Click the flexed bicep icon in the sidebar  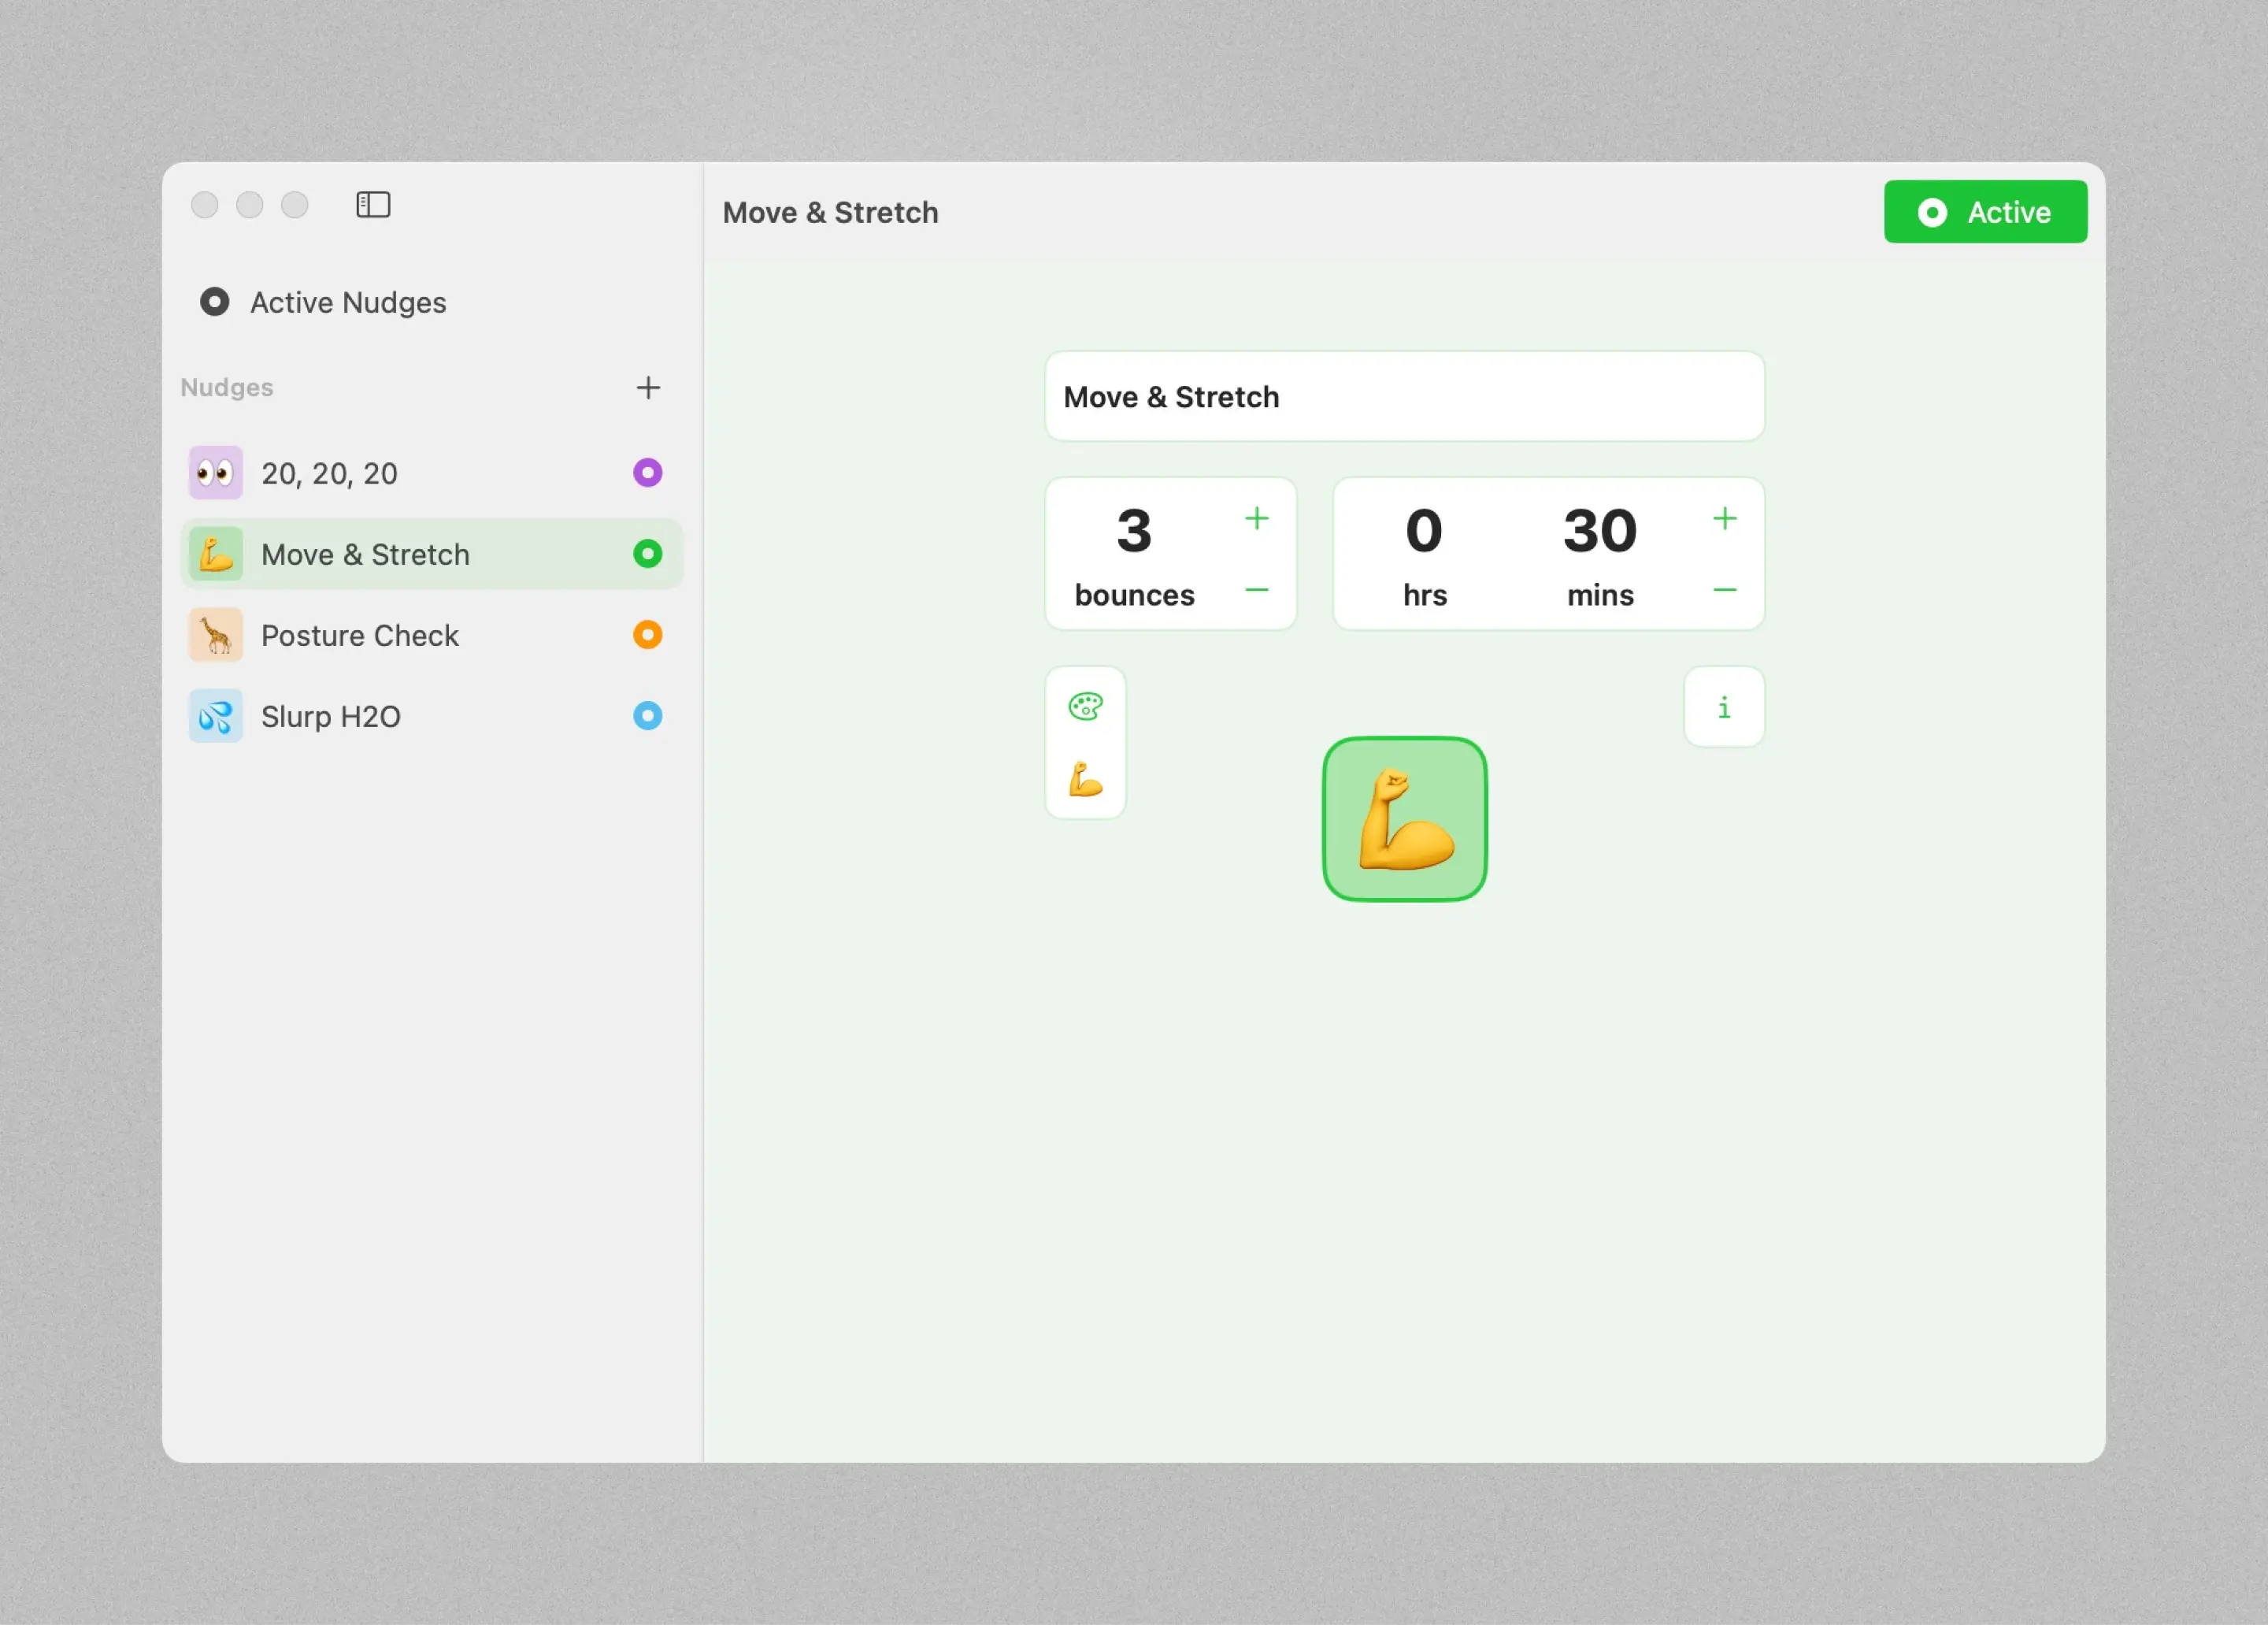[x=216, y=554]
